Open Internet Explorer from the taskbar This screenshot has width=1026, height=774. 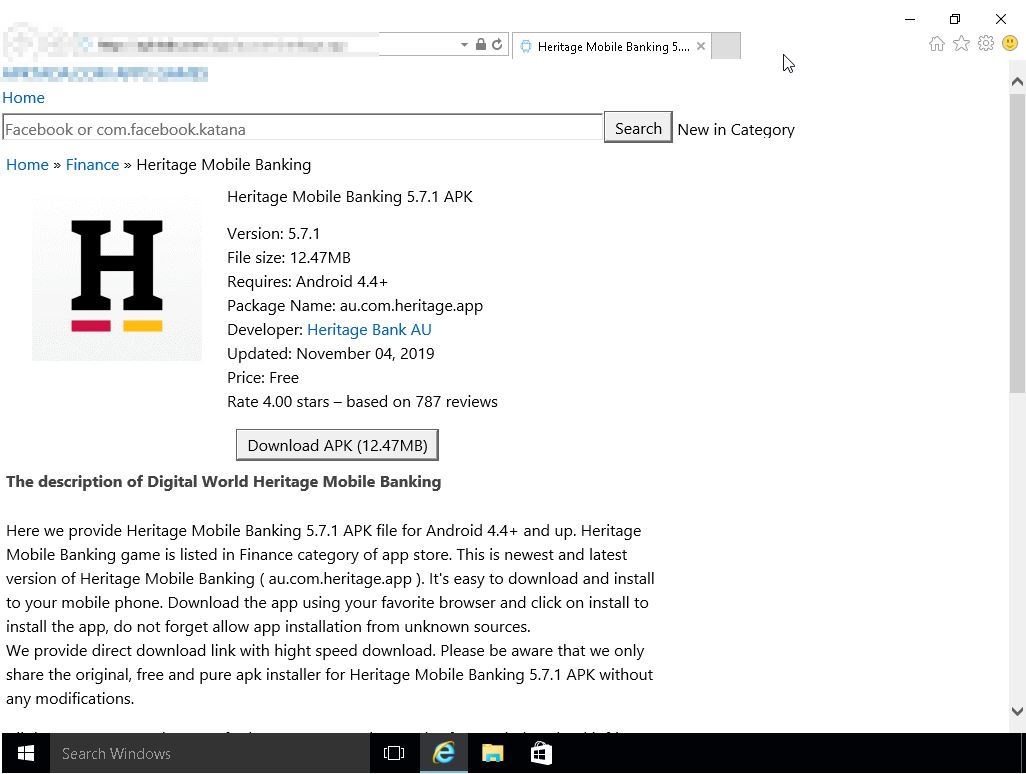(444, 754)
